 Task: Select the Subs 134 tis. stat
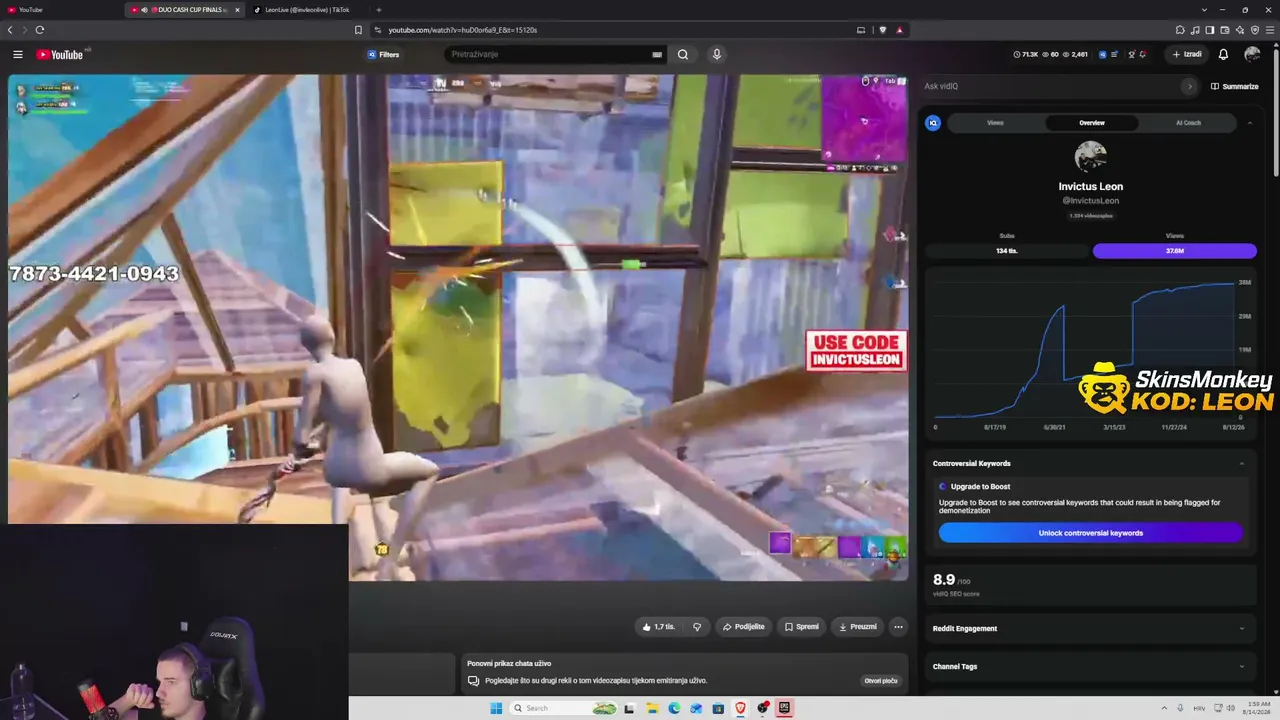(x=1007, y=251)
